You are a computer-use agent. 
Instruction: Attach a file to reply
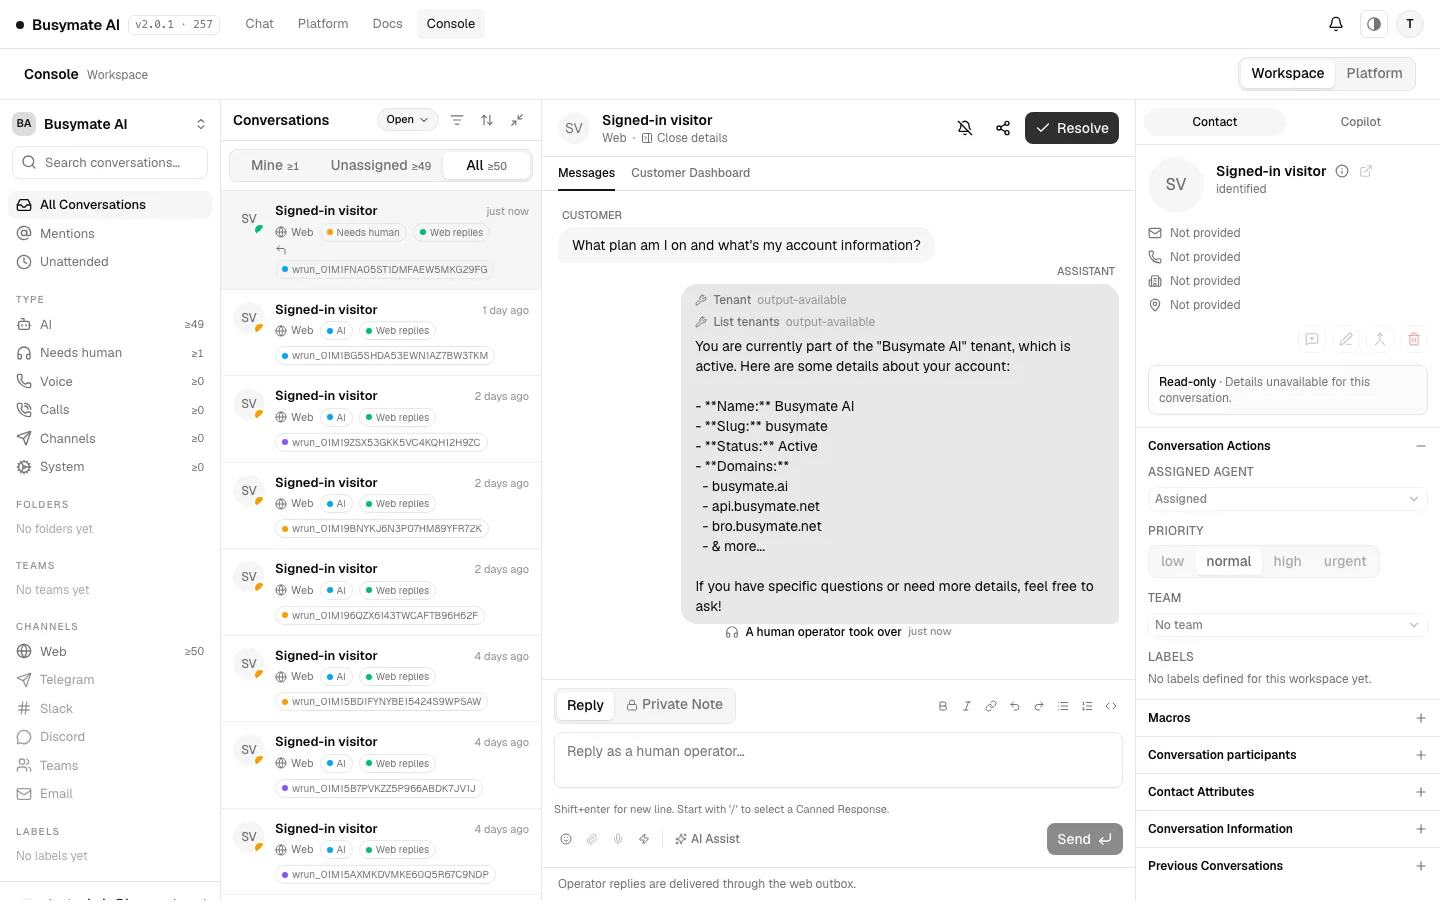592,839
